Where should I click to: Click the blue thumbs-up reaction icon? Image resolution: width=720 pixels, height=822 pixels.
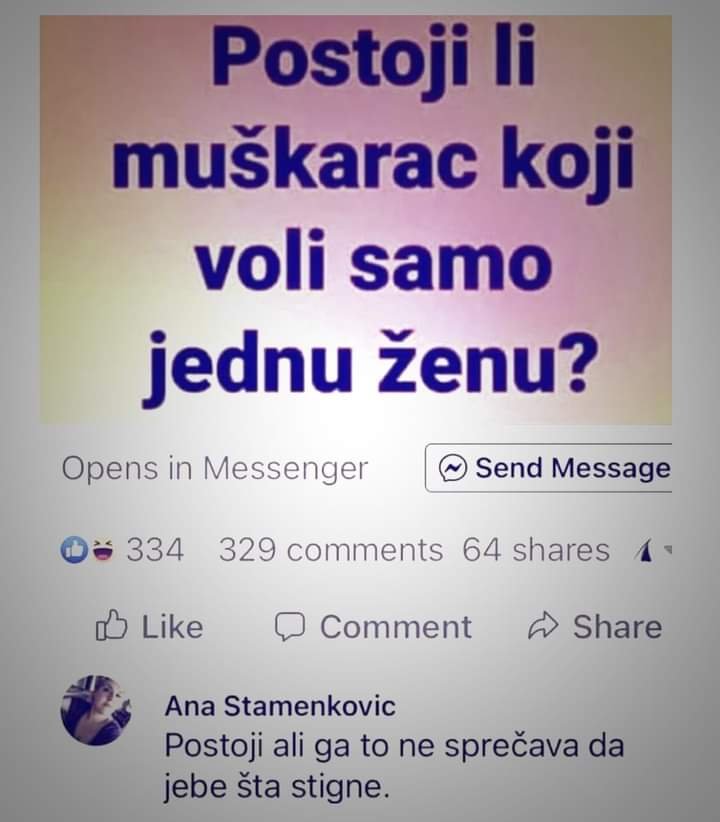click(74, 550)
